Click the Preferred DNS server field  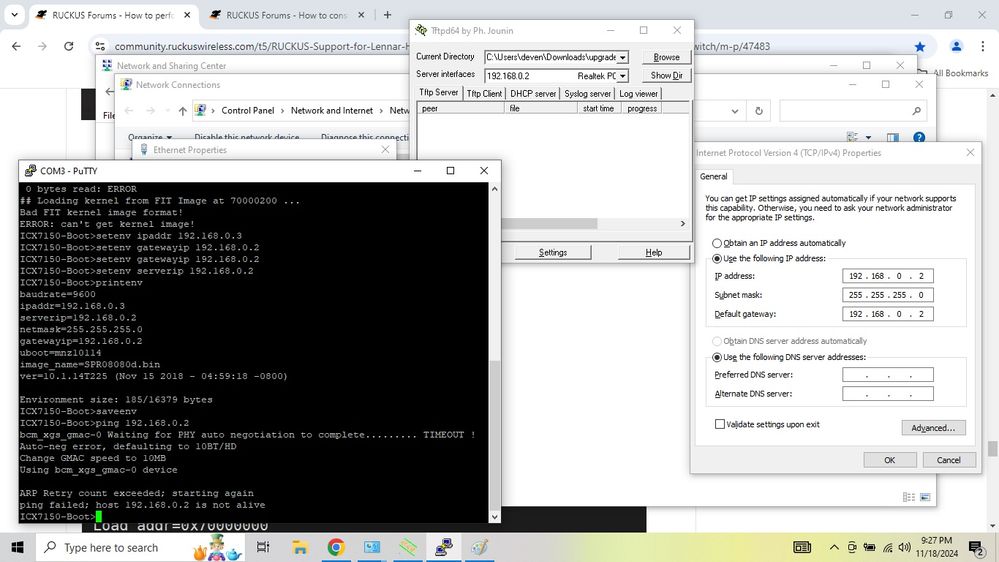click(888, 375)
